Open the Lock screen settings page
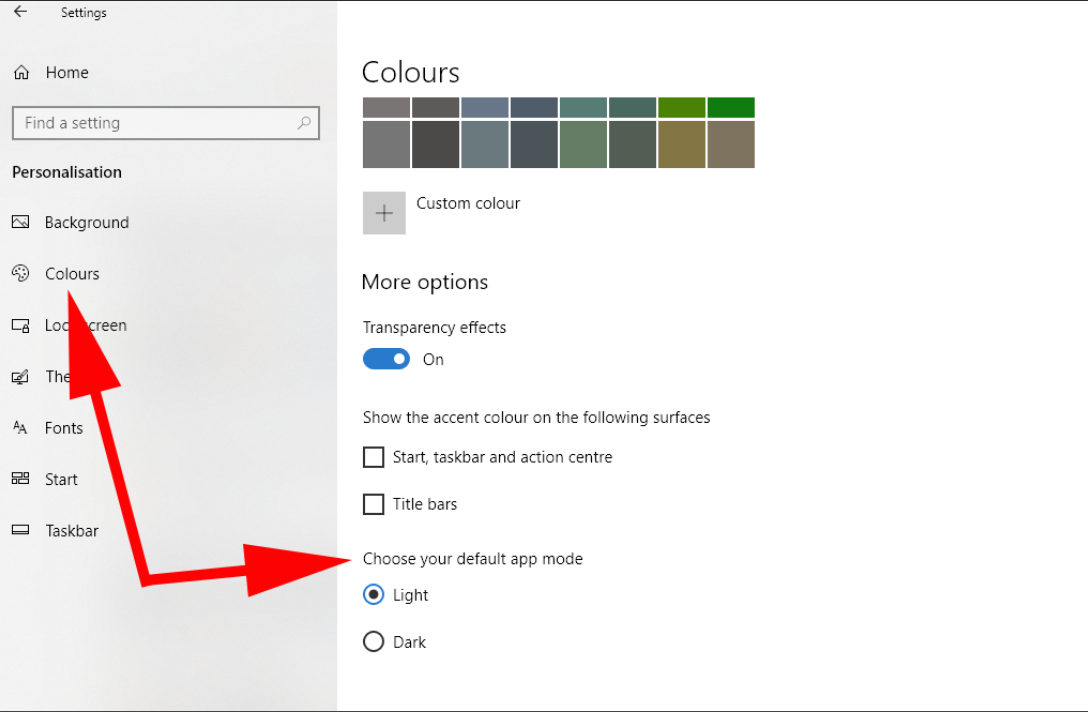Viewport: 1088px width, 712px height. click(x=85, y=325)
